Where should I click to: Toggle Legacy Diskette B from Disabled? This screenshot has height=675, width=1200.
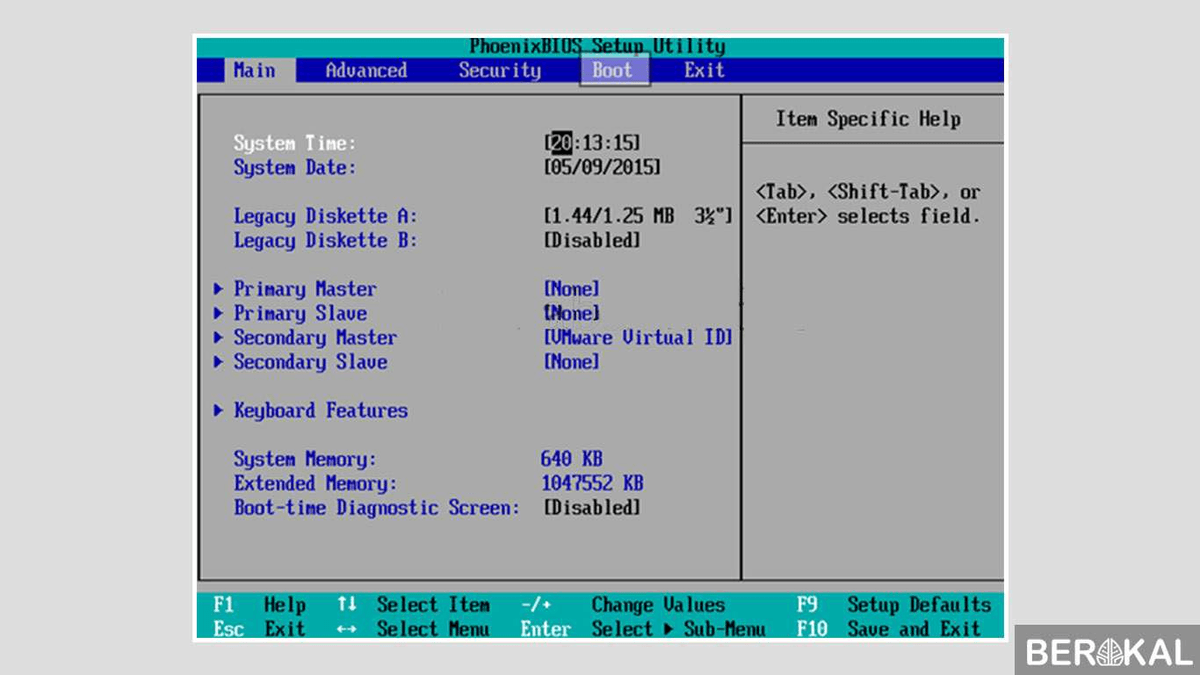point(592,240)
